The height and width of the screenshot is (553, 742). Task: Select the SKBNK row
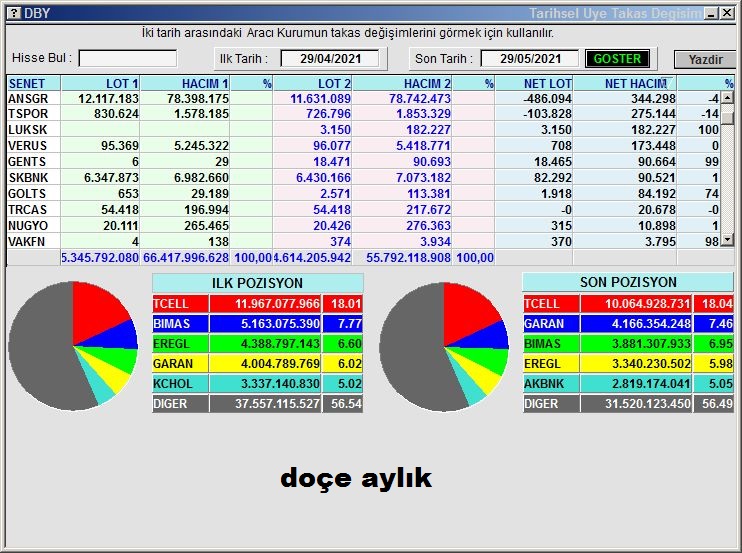(363, 178)
